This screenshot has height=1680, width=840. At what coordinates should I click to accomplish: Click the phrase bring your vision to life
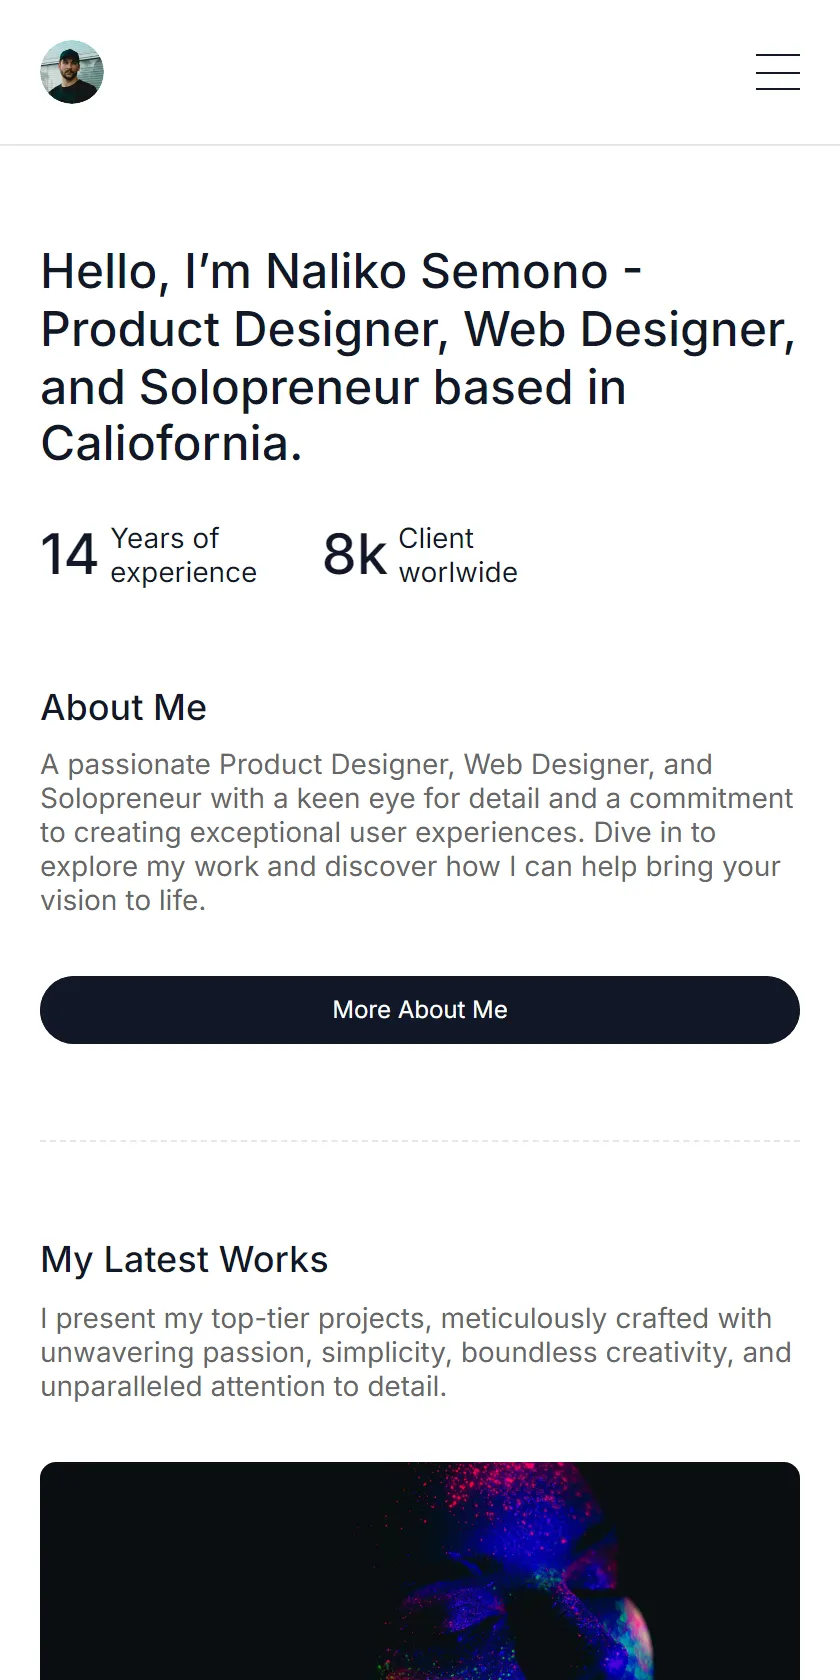coord(410,883)
